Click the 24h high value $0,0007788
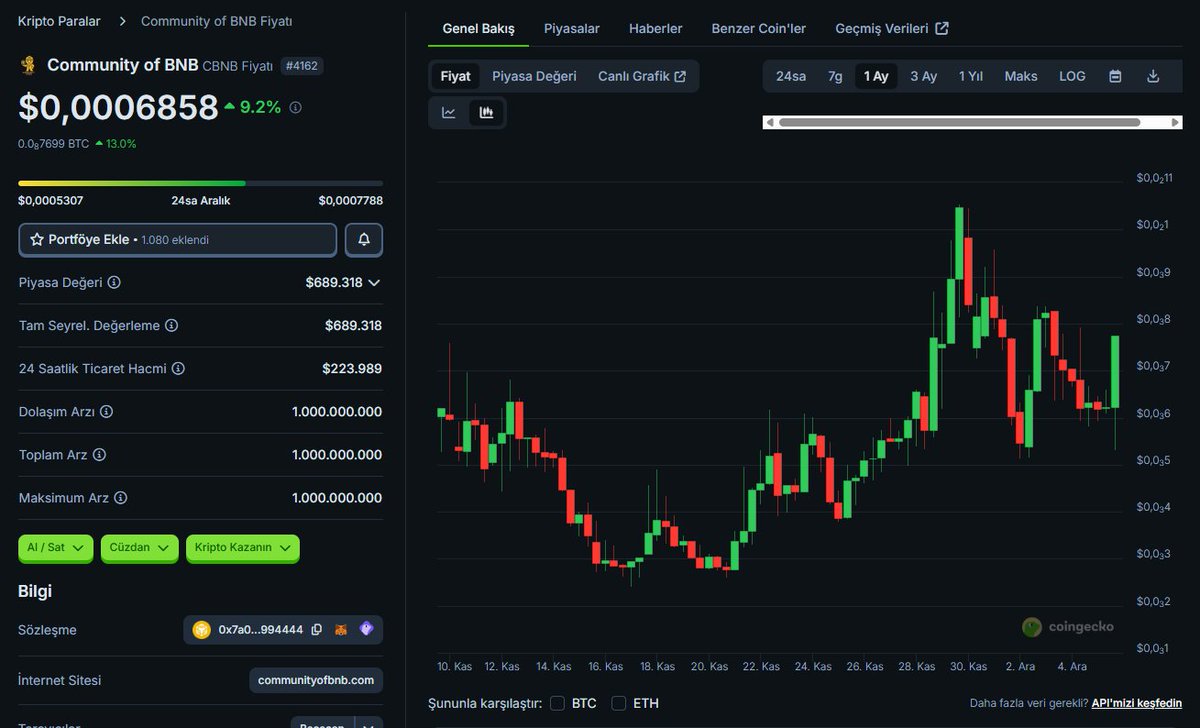1200x728 pixels. [351, 200]
